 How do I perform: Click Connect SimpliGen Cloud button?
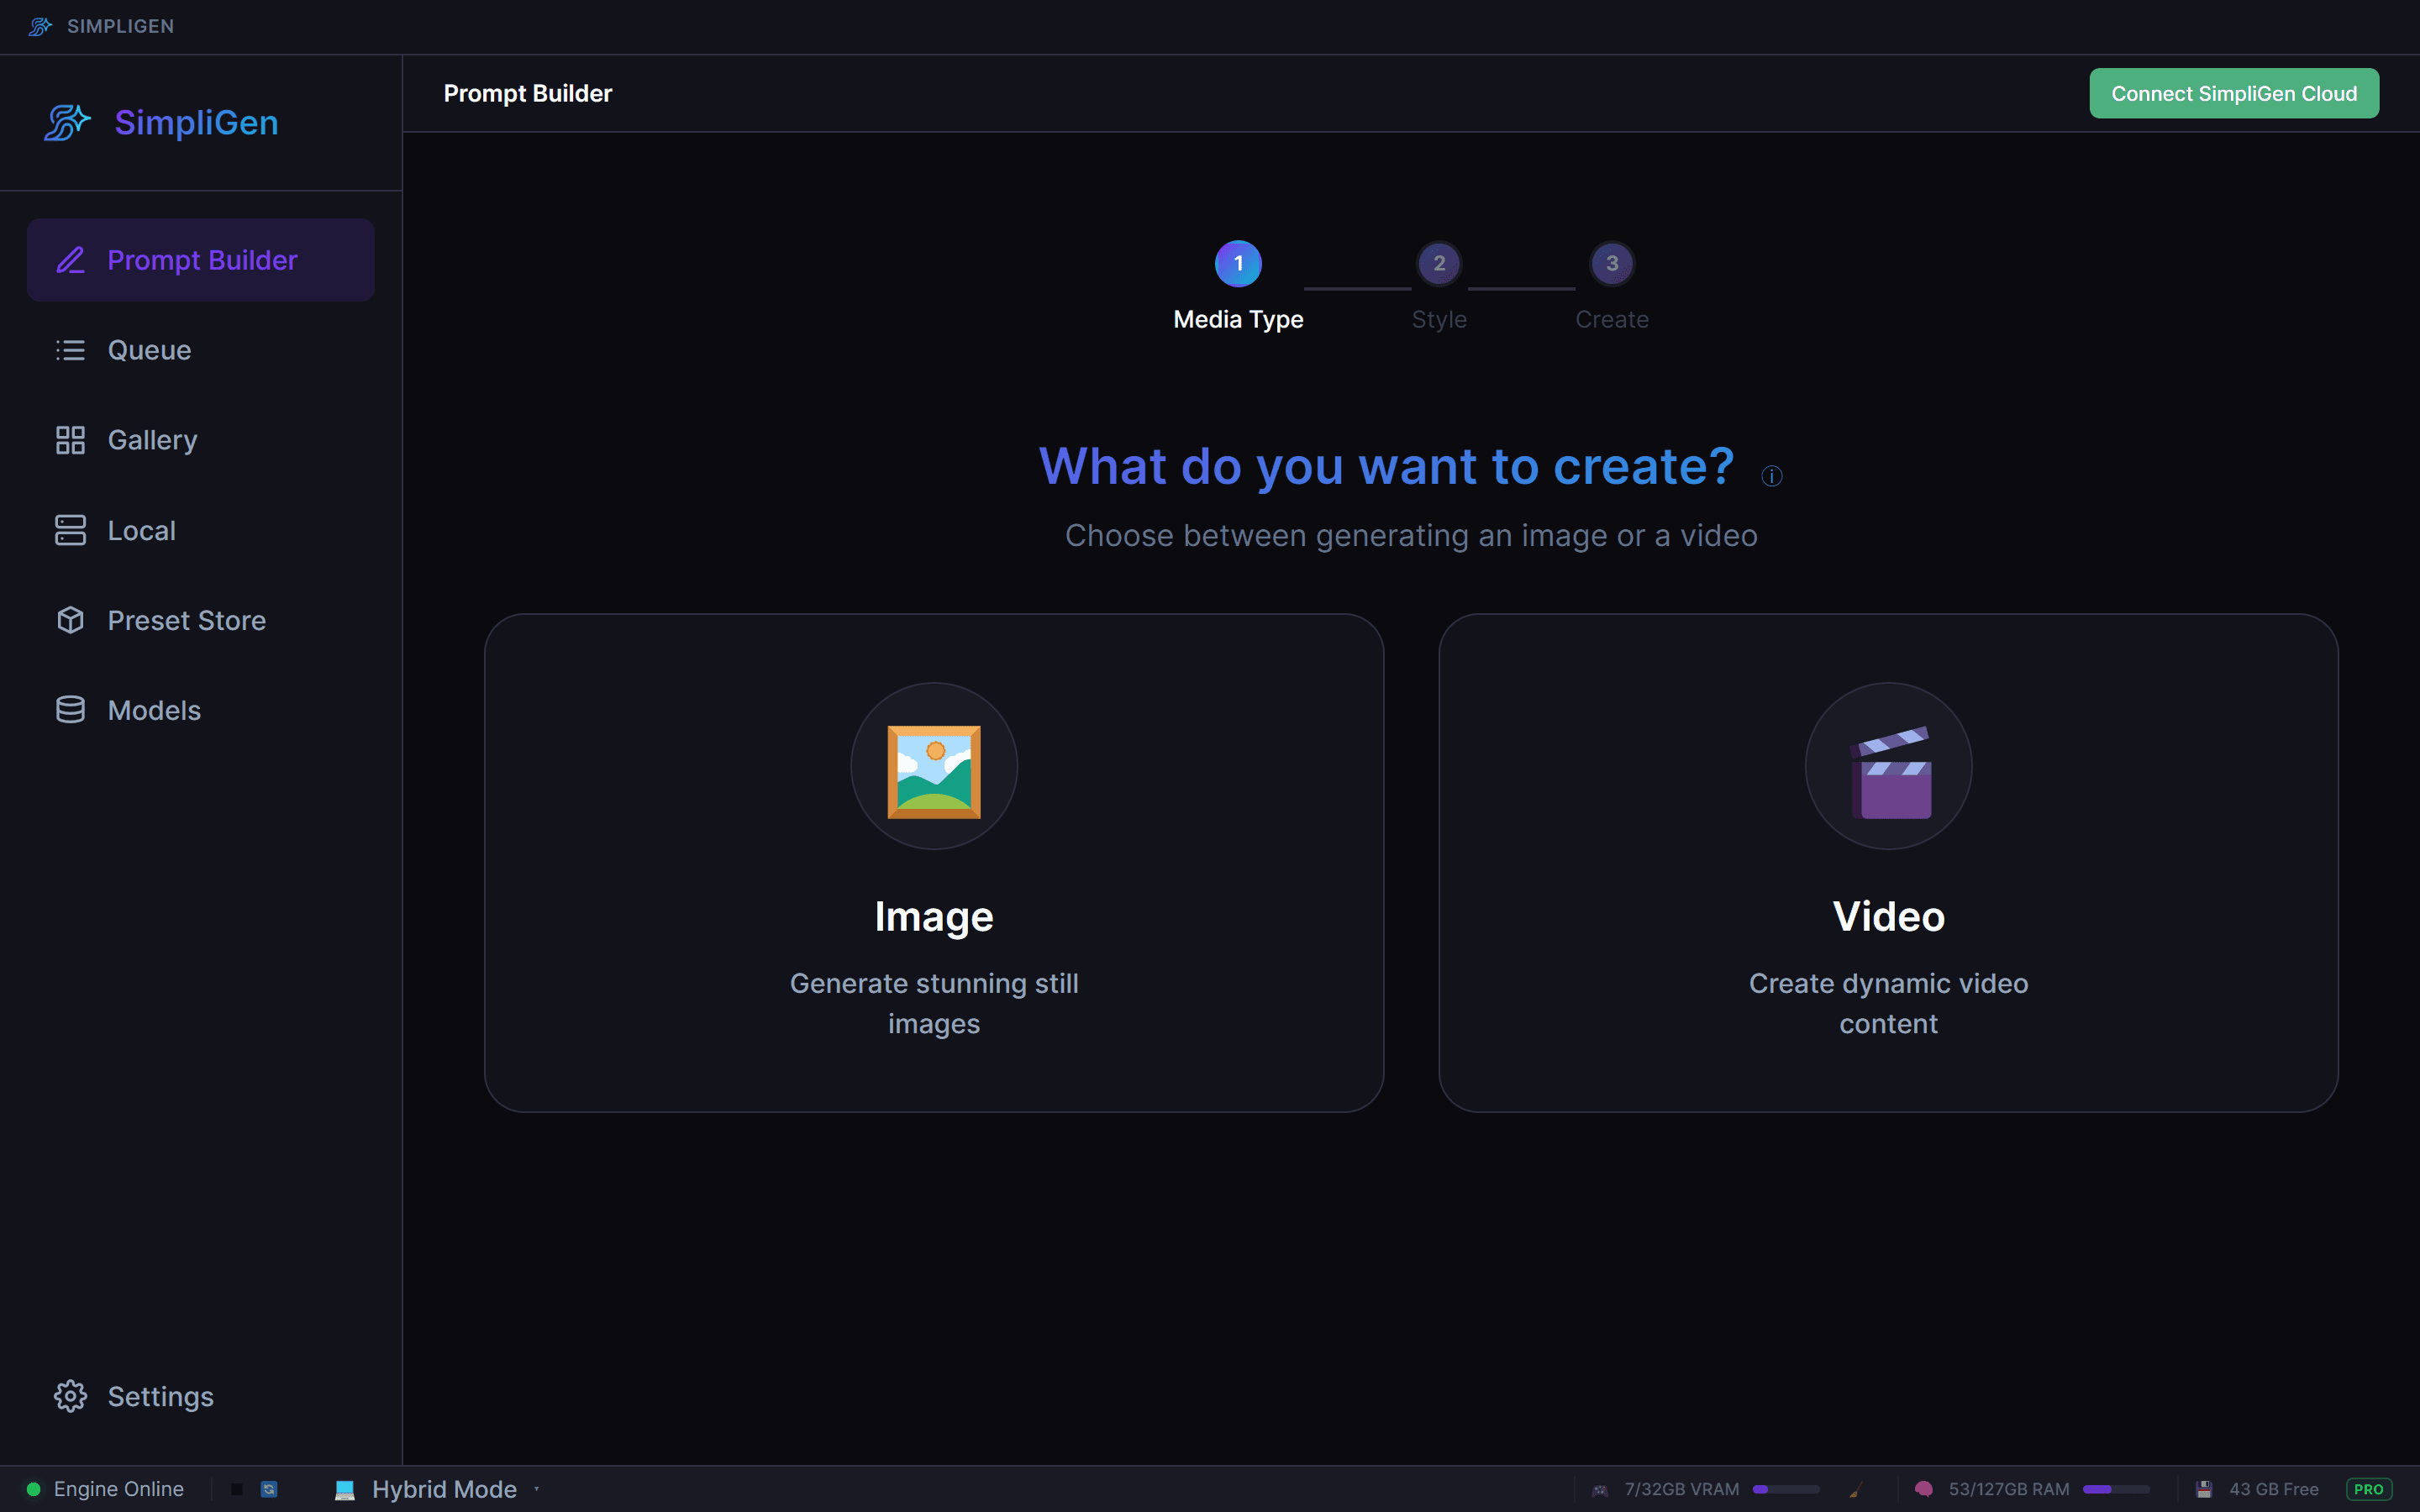tap(2234, 93)
